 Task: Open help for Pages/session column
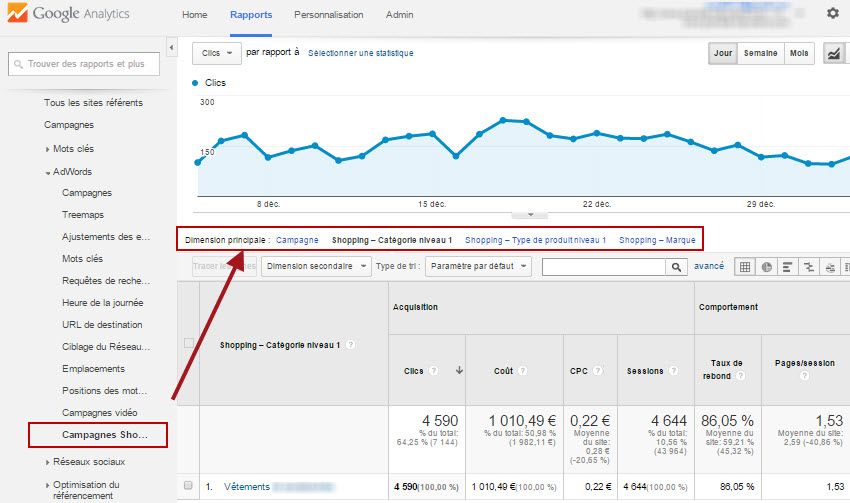point(804,375)
